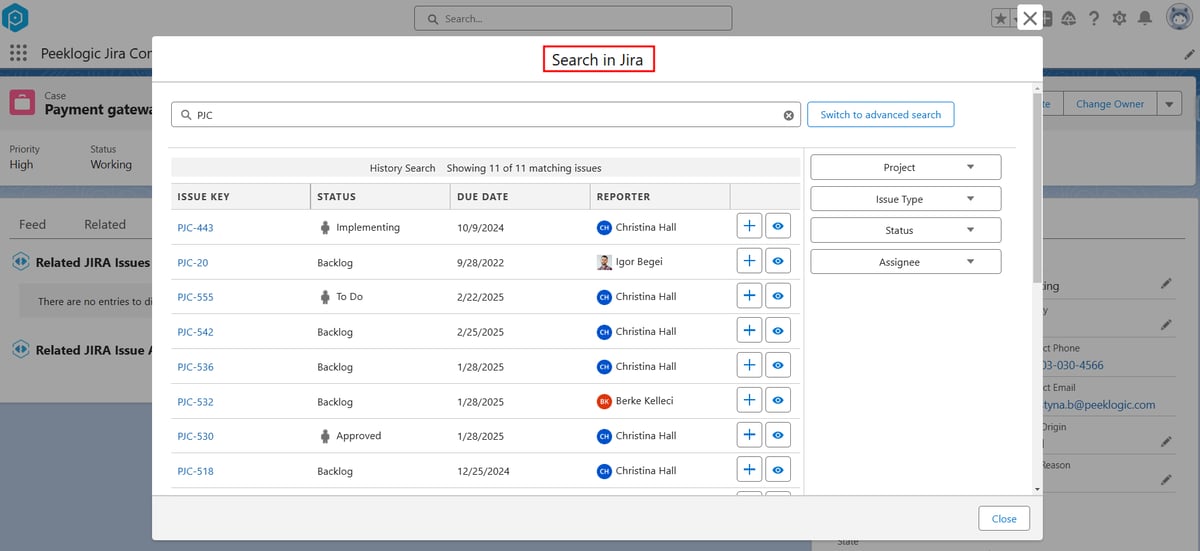Open issue link PJC-555

pos(195,297)
